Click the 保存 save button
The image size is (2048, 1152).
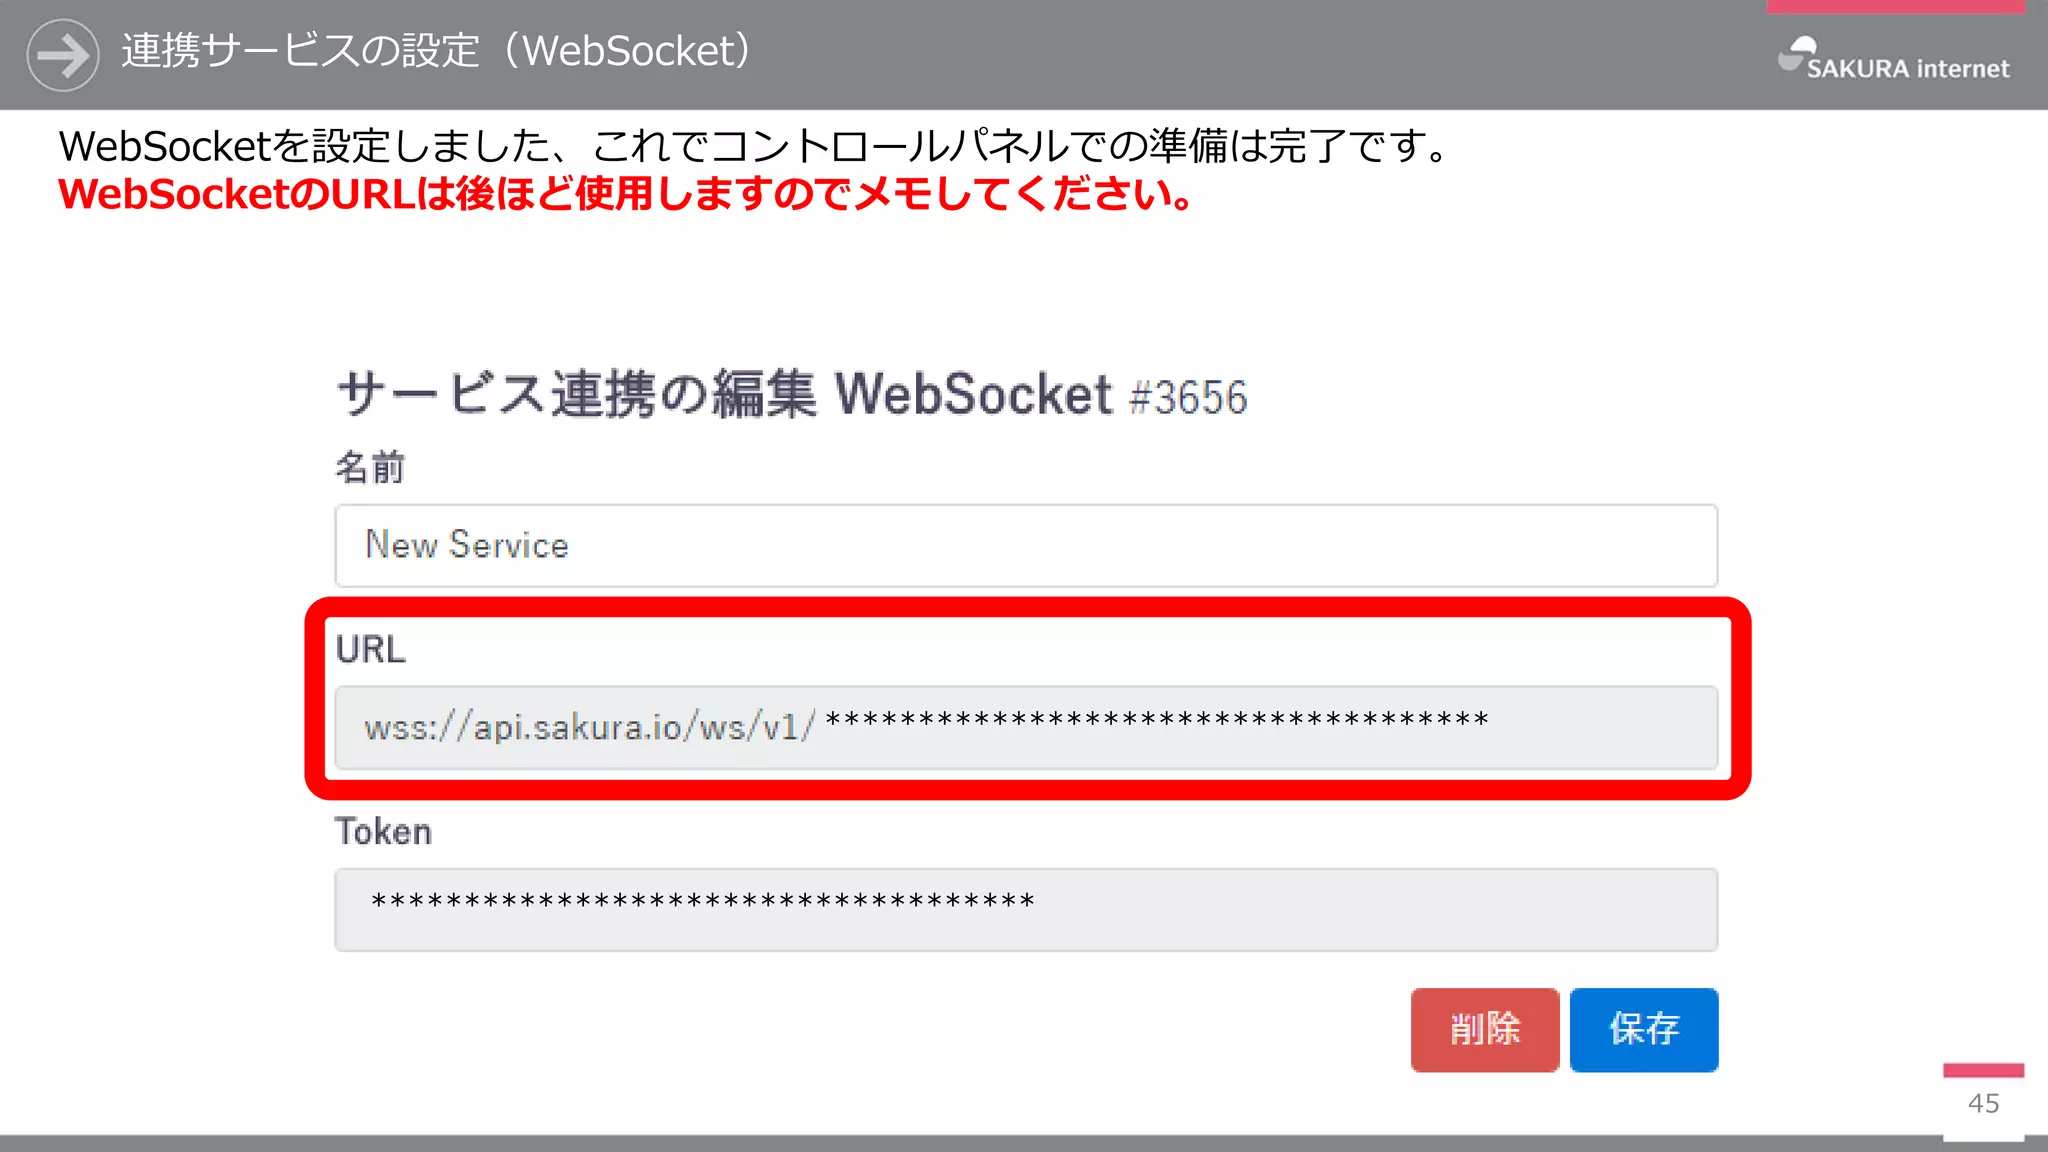click(1644, 1030)
